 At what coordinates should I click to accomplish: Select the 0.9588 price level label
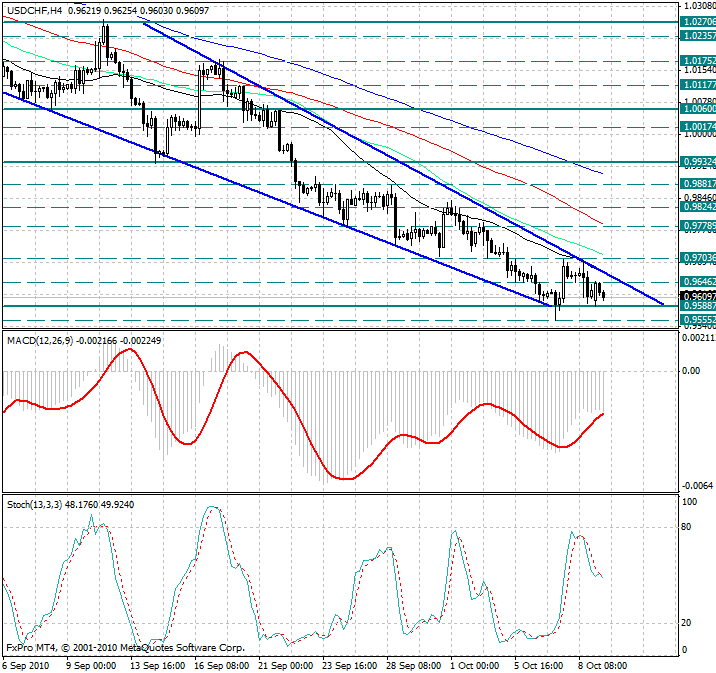click(698, 305)
